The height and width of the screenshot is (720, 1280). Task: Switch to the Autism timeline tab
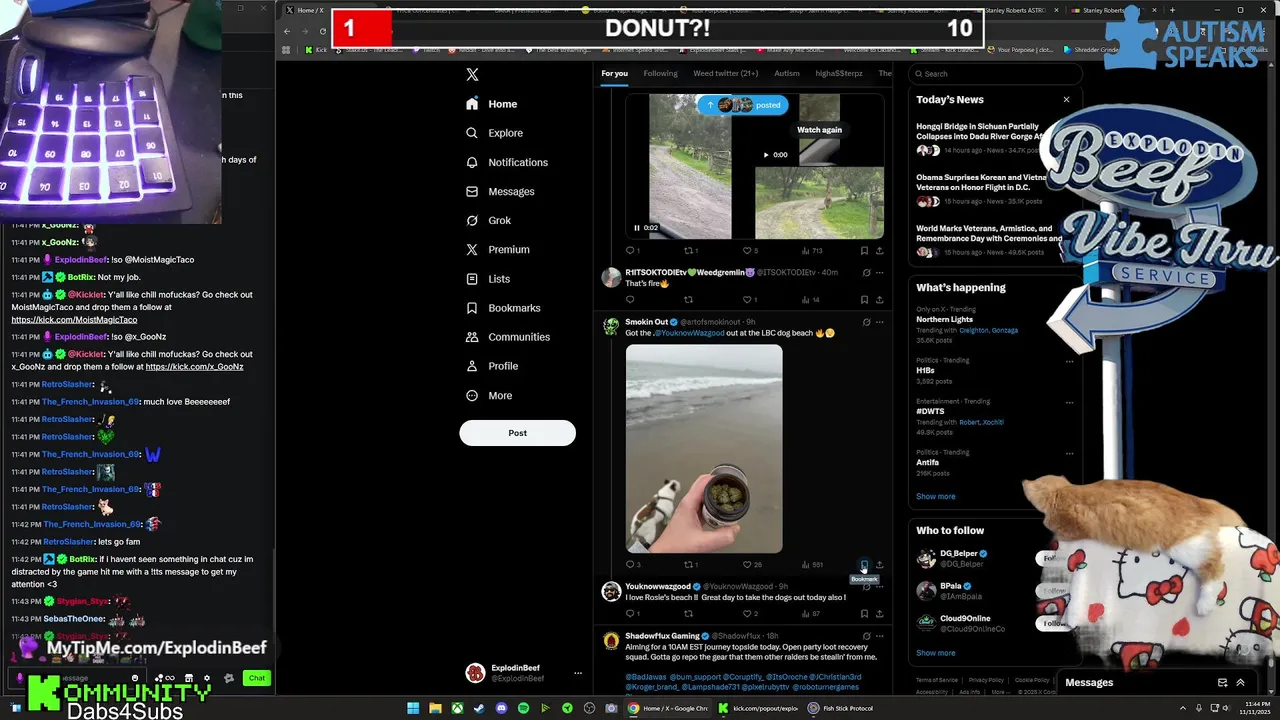[x=787, y=73]
